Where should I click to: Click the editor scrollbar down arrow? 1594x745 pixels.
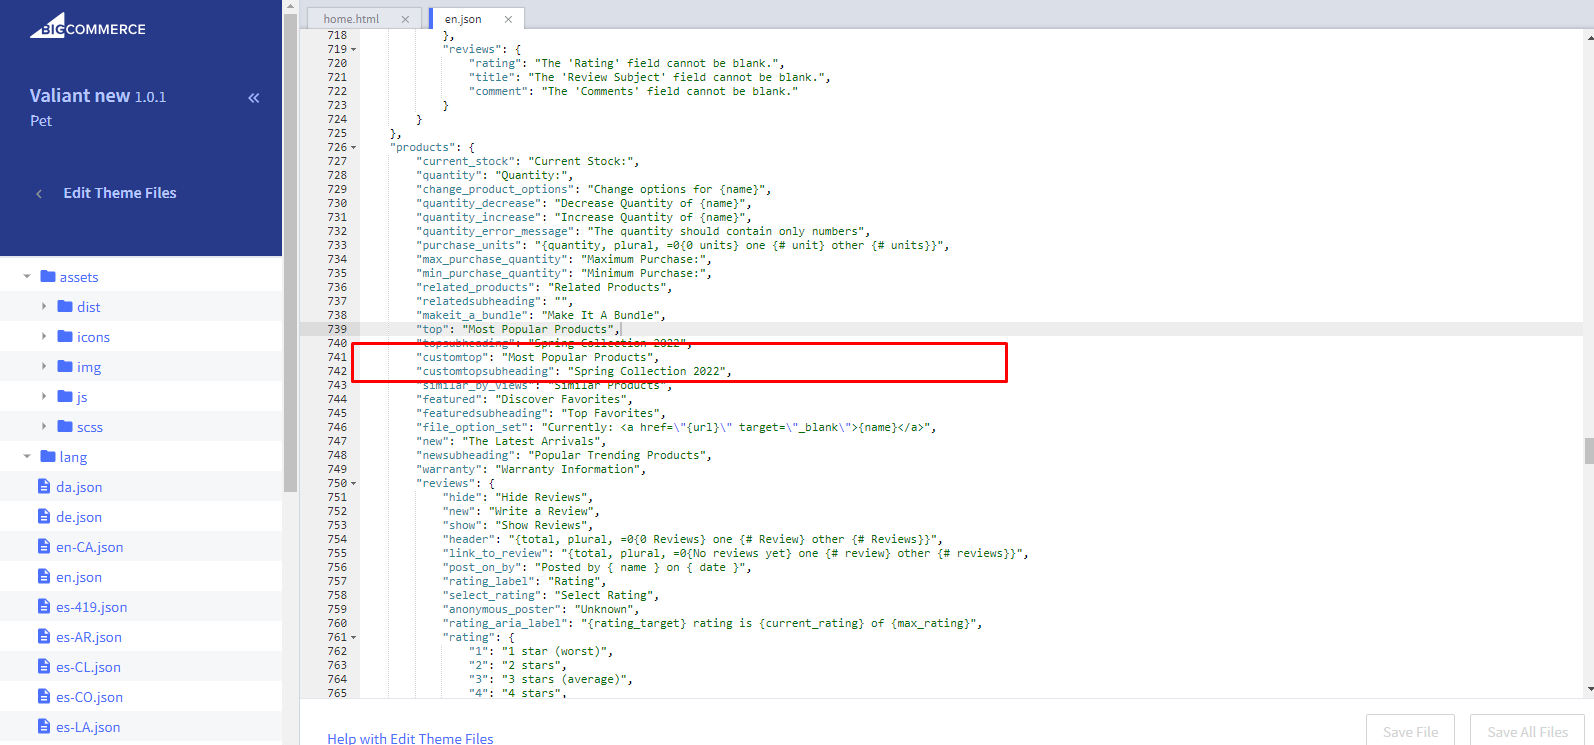1589,689
